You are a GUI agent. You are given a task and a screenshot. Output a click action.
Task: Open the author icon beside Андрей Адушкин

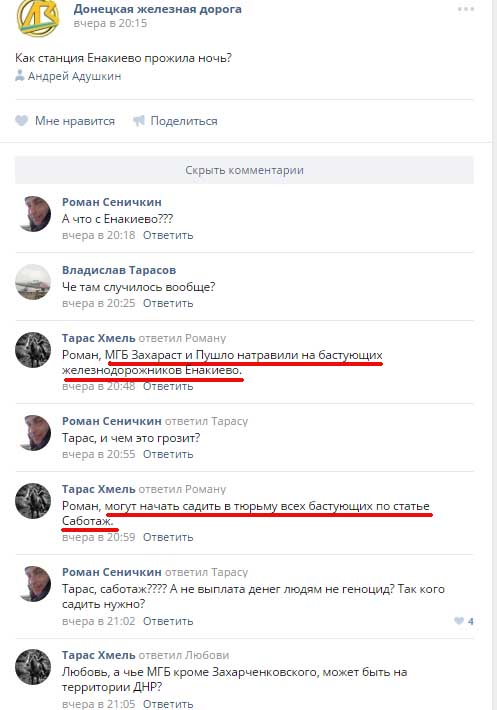(x=19, y=76)
